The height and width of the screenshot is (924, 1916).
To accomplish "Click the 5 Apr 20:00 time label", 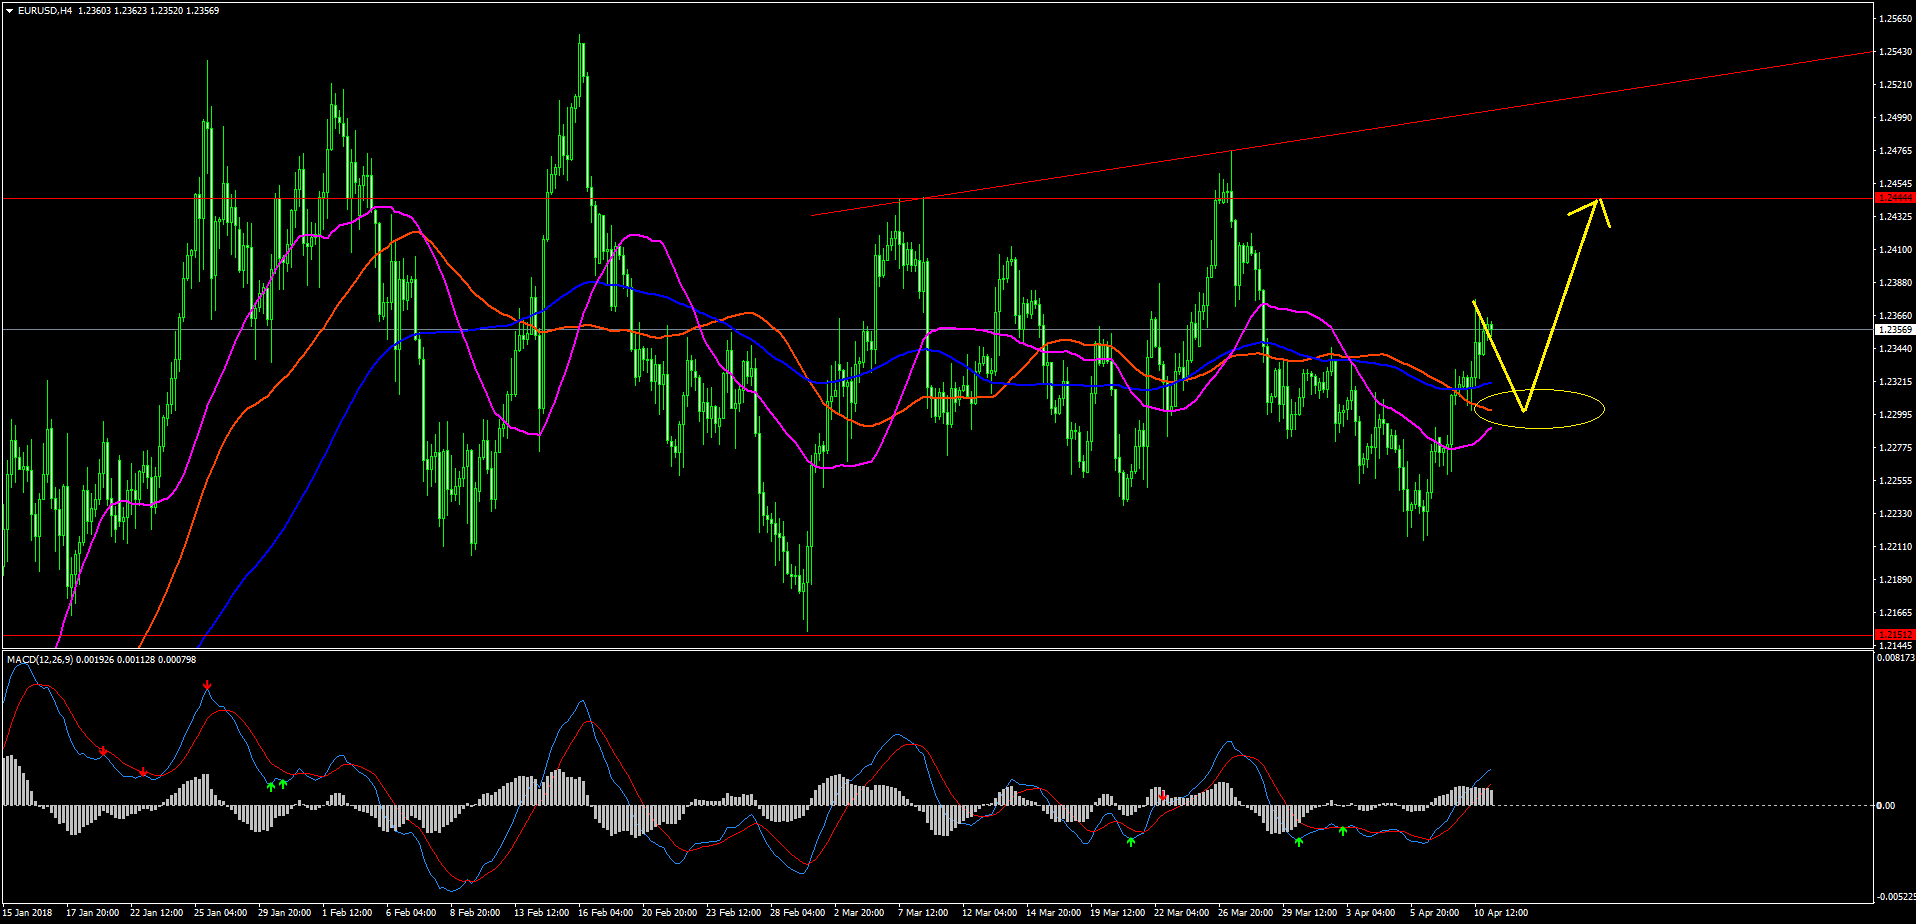I will tap(1435, 913).
